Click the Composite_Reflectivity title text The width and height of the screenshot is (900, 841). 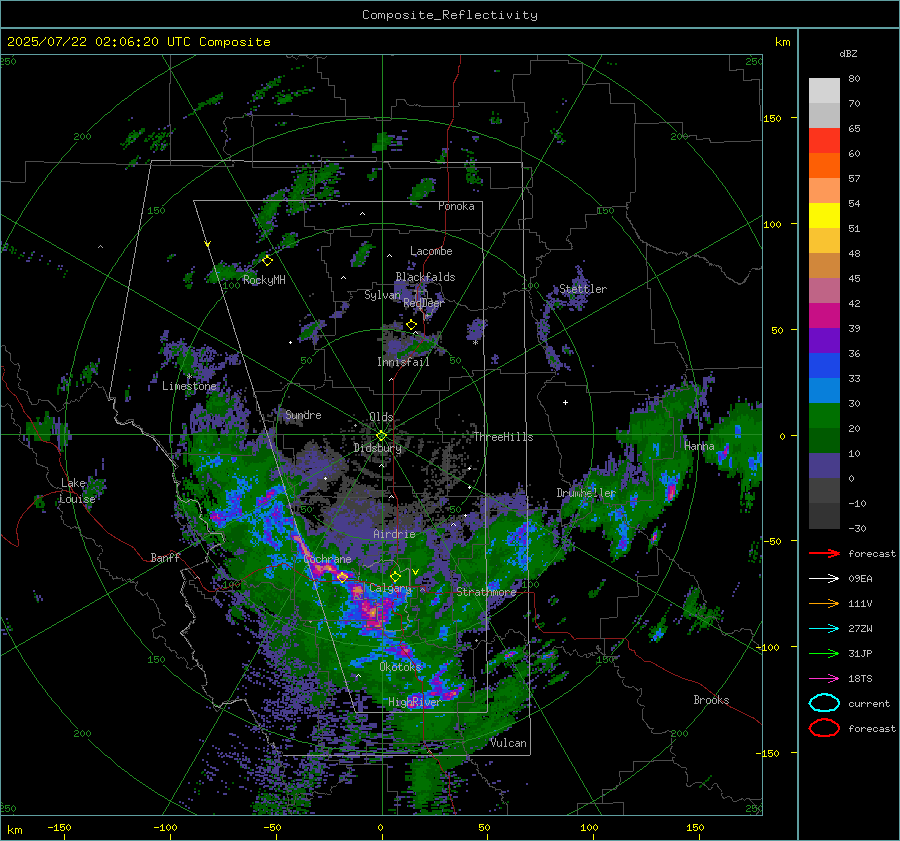pos(450,15)
